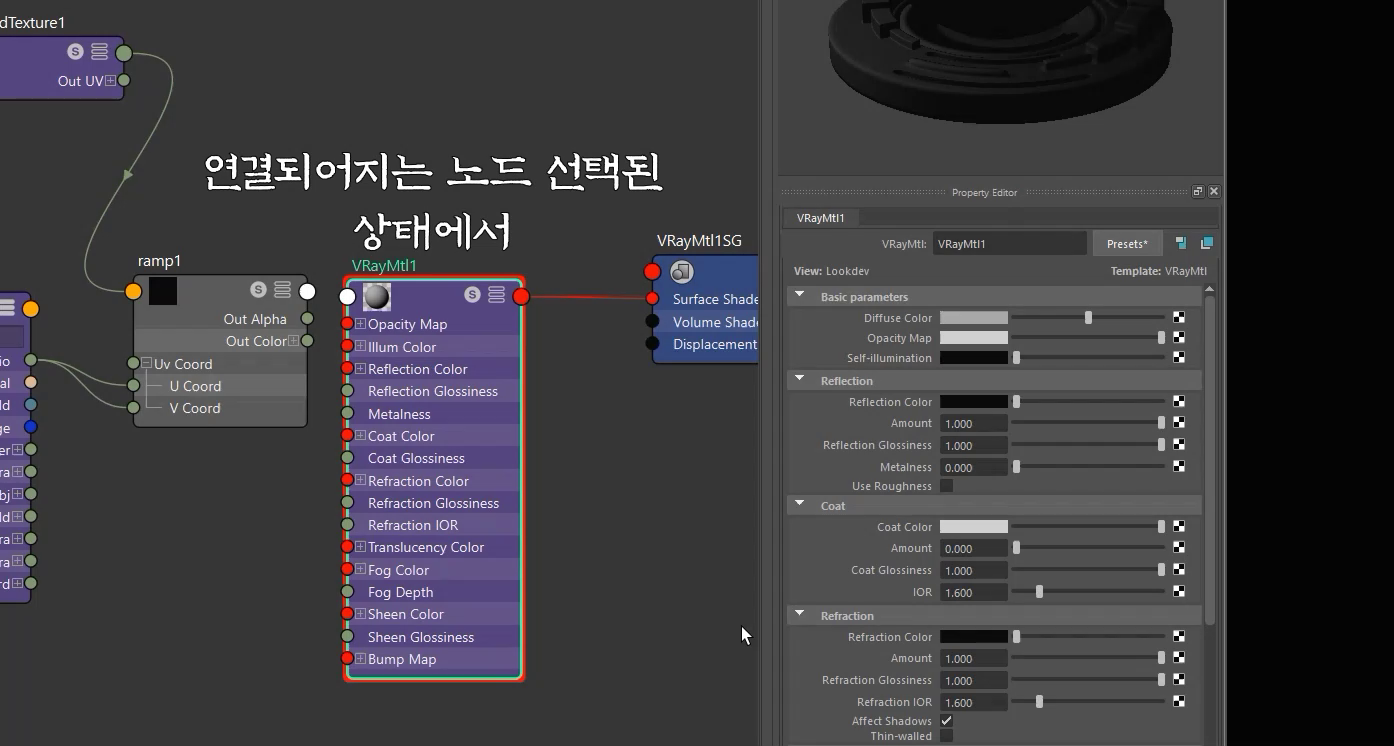Viewport: 1394px width, 746px height.
Task: Enable the Use Roughness checkbox
Action: click(946, 486)
